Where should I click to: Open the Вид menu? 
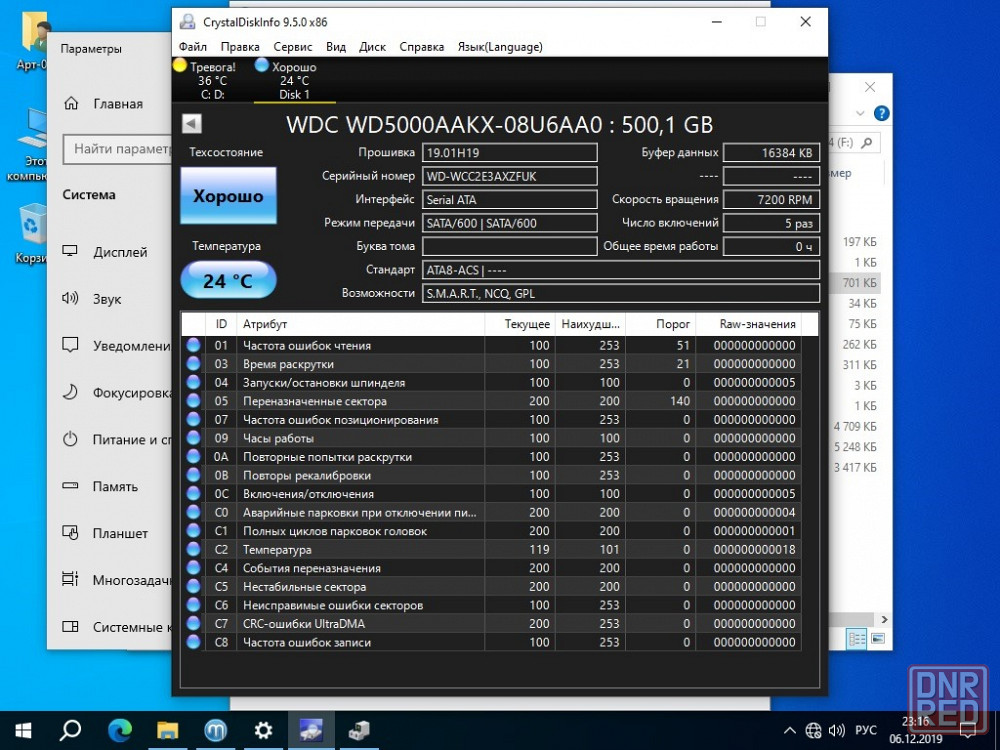tap(335, 47)
